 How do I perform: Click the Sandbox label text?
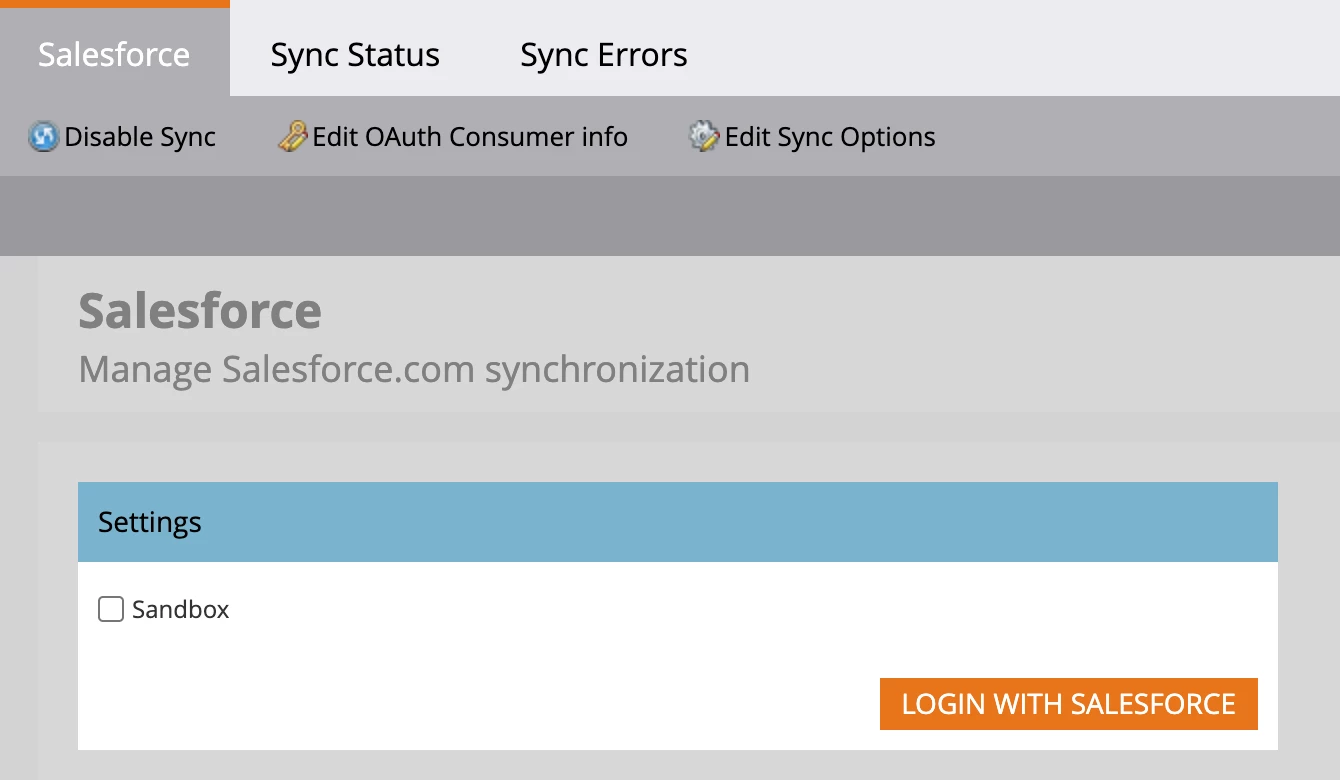point(181,609)
